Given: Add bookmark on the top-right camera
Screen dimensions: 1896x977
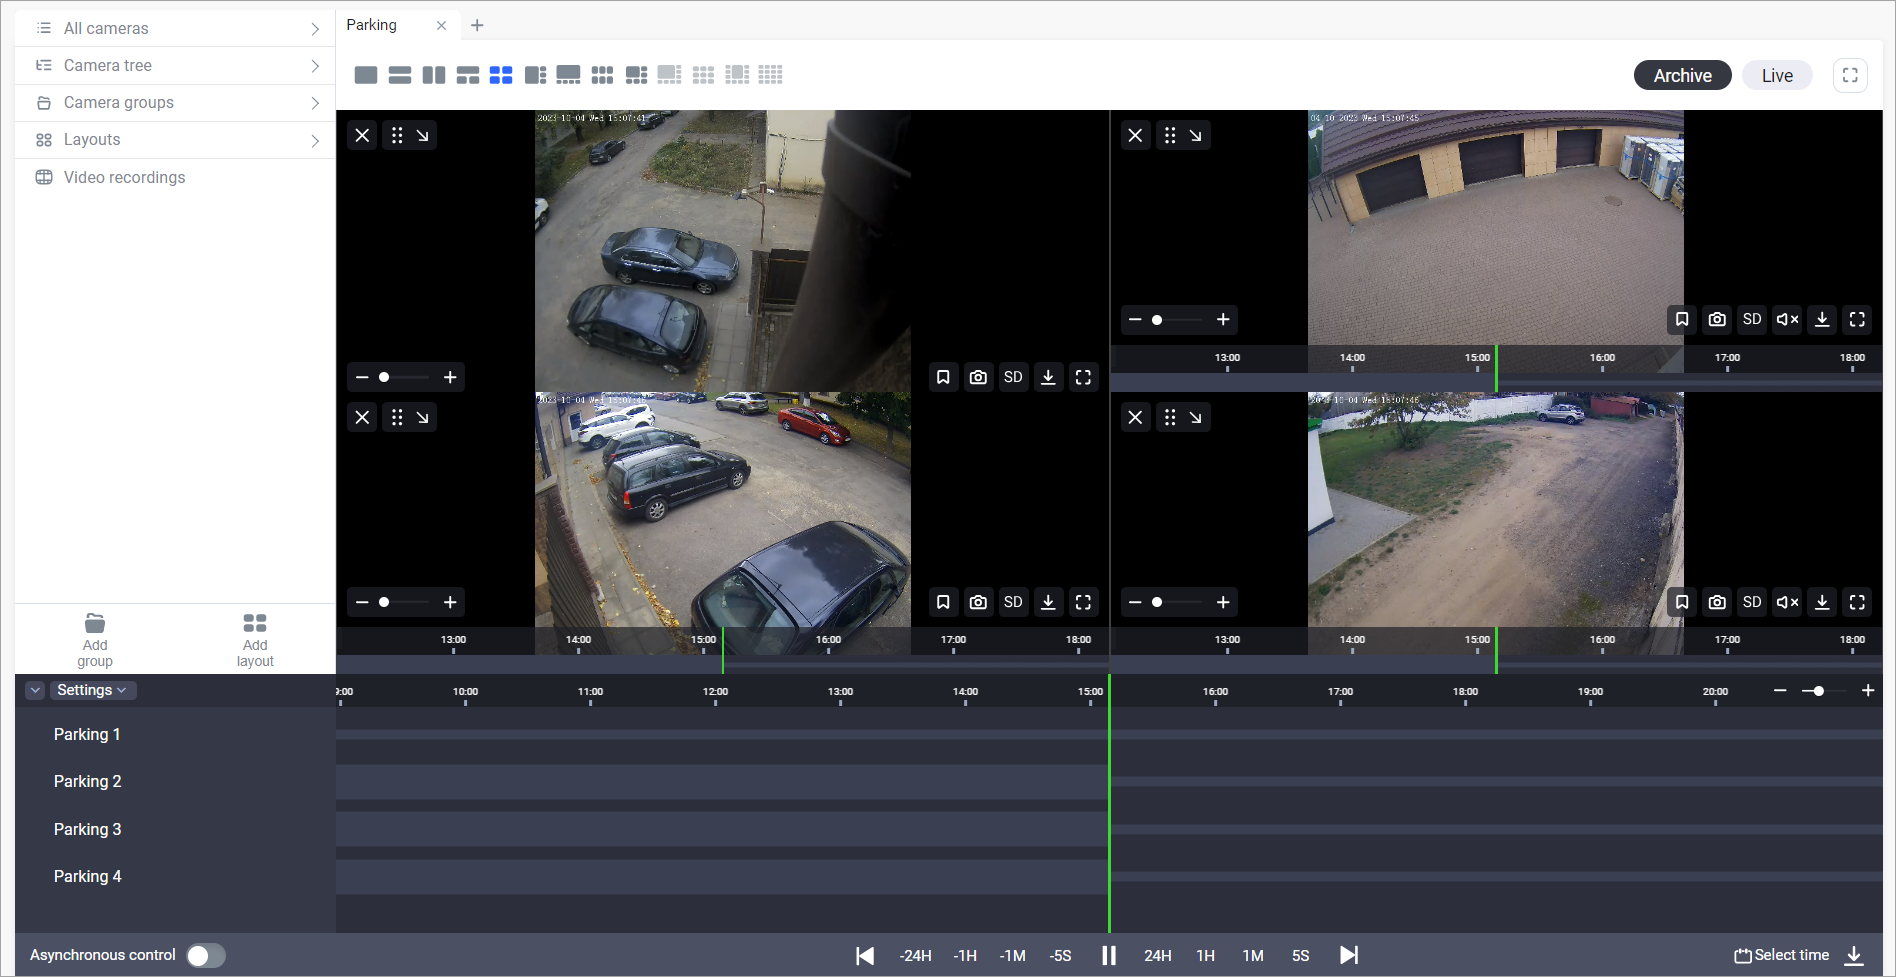Looking at the screenshot, I should click(x=1682, y=319).
